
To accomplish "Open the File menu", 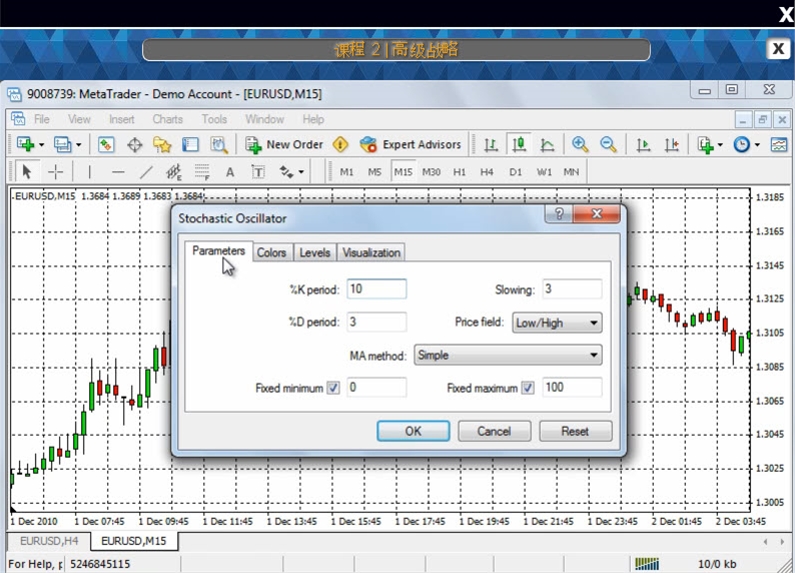I will click(x=42, y=119).
